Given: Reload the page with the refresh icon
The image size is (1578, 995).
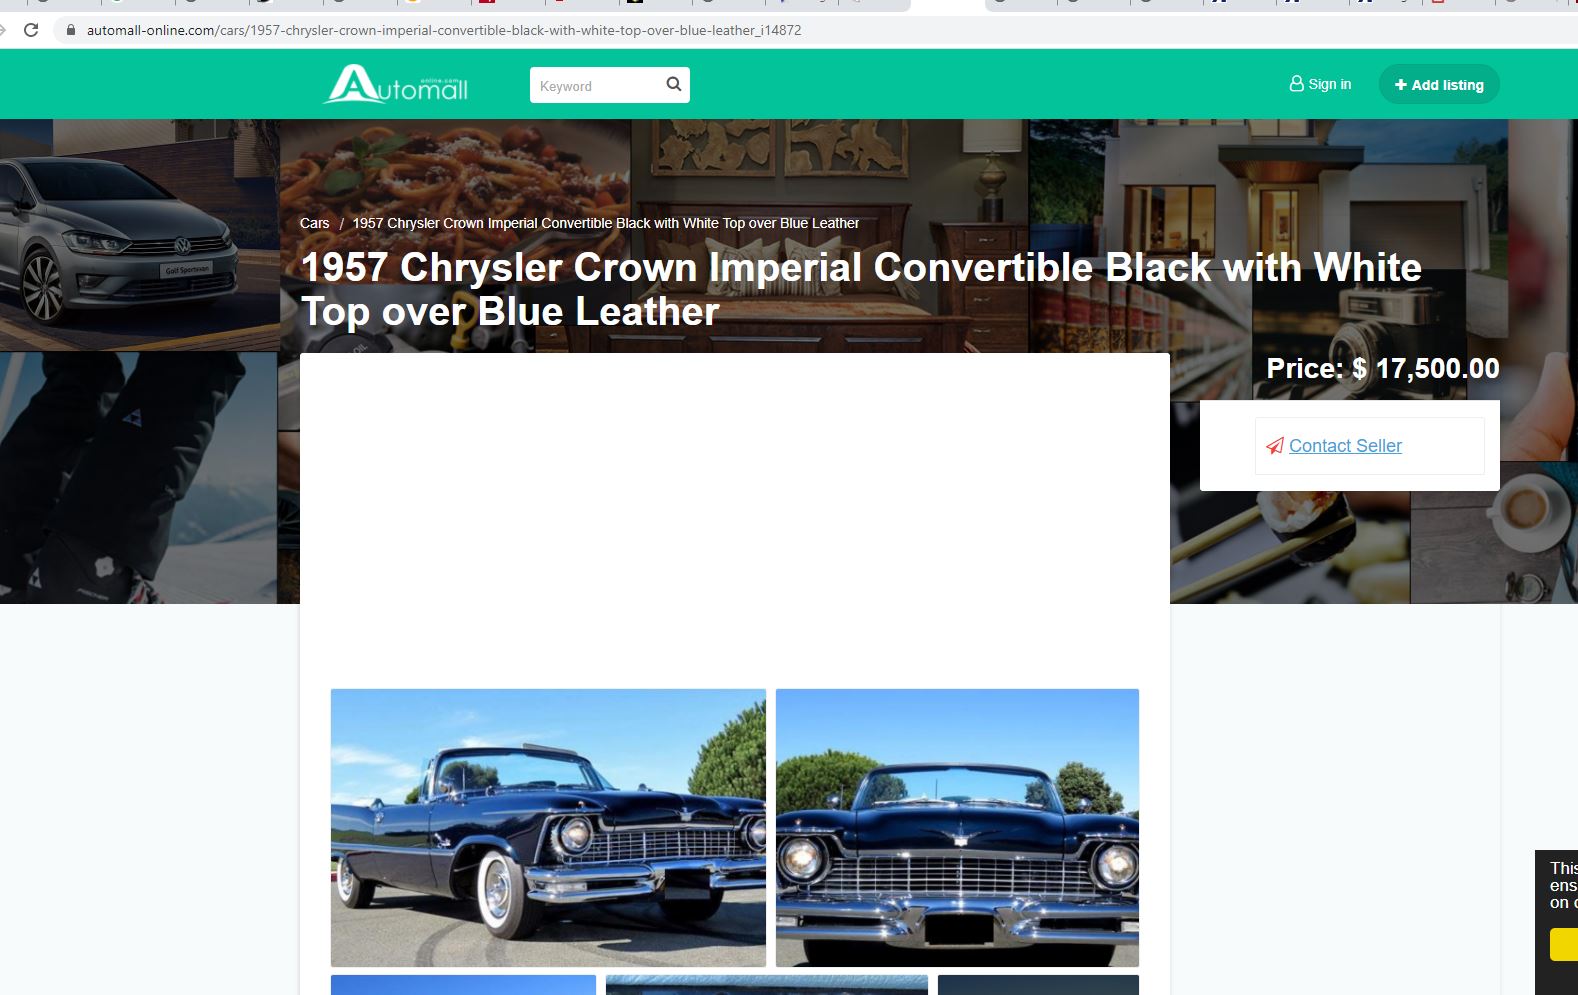Looking at the screenshot, I should [31, 30].
